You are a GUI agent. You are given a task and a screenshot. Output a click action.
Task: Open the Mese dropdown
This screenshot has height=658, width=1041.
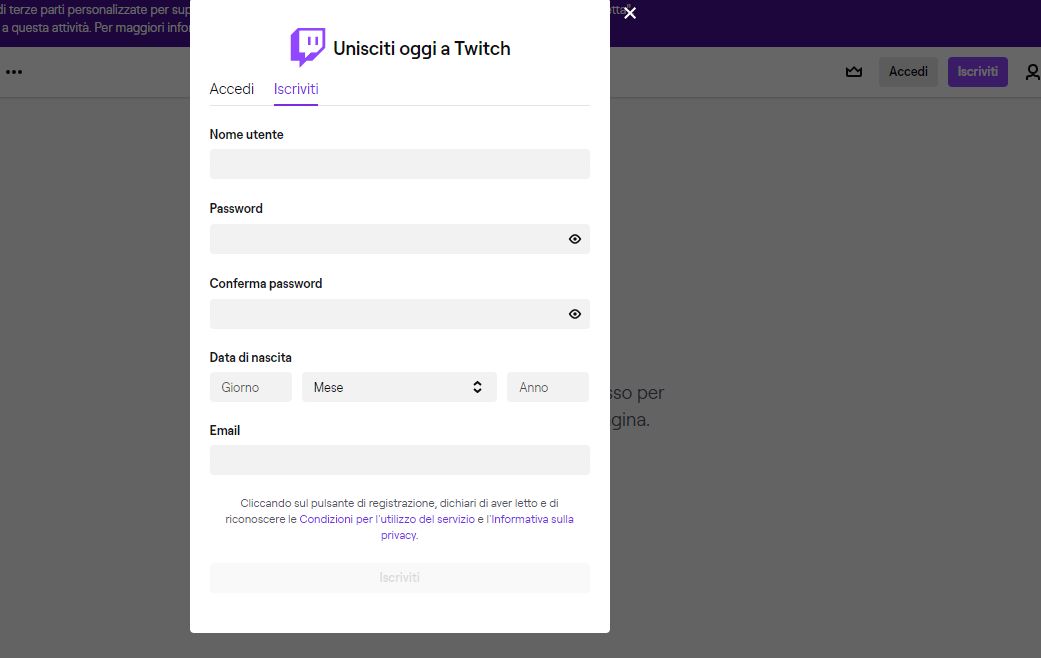pos(390,387)
